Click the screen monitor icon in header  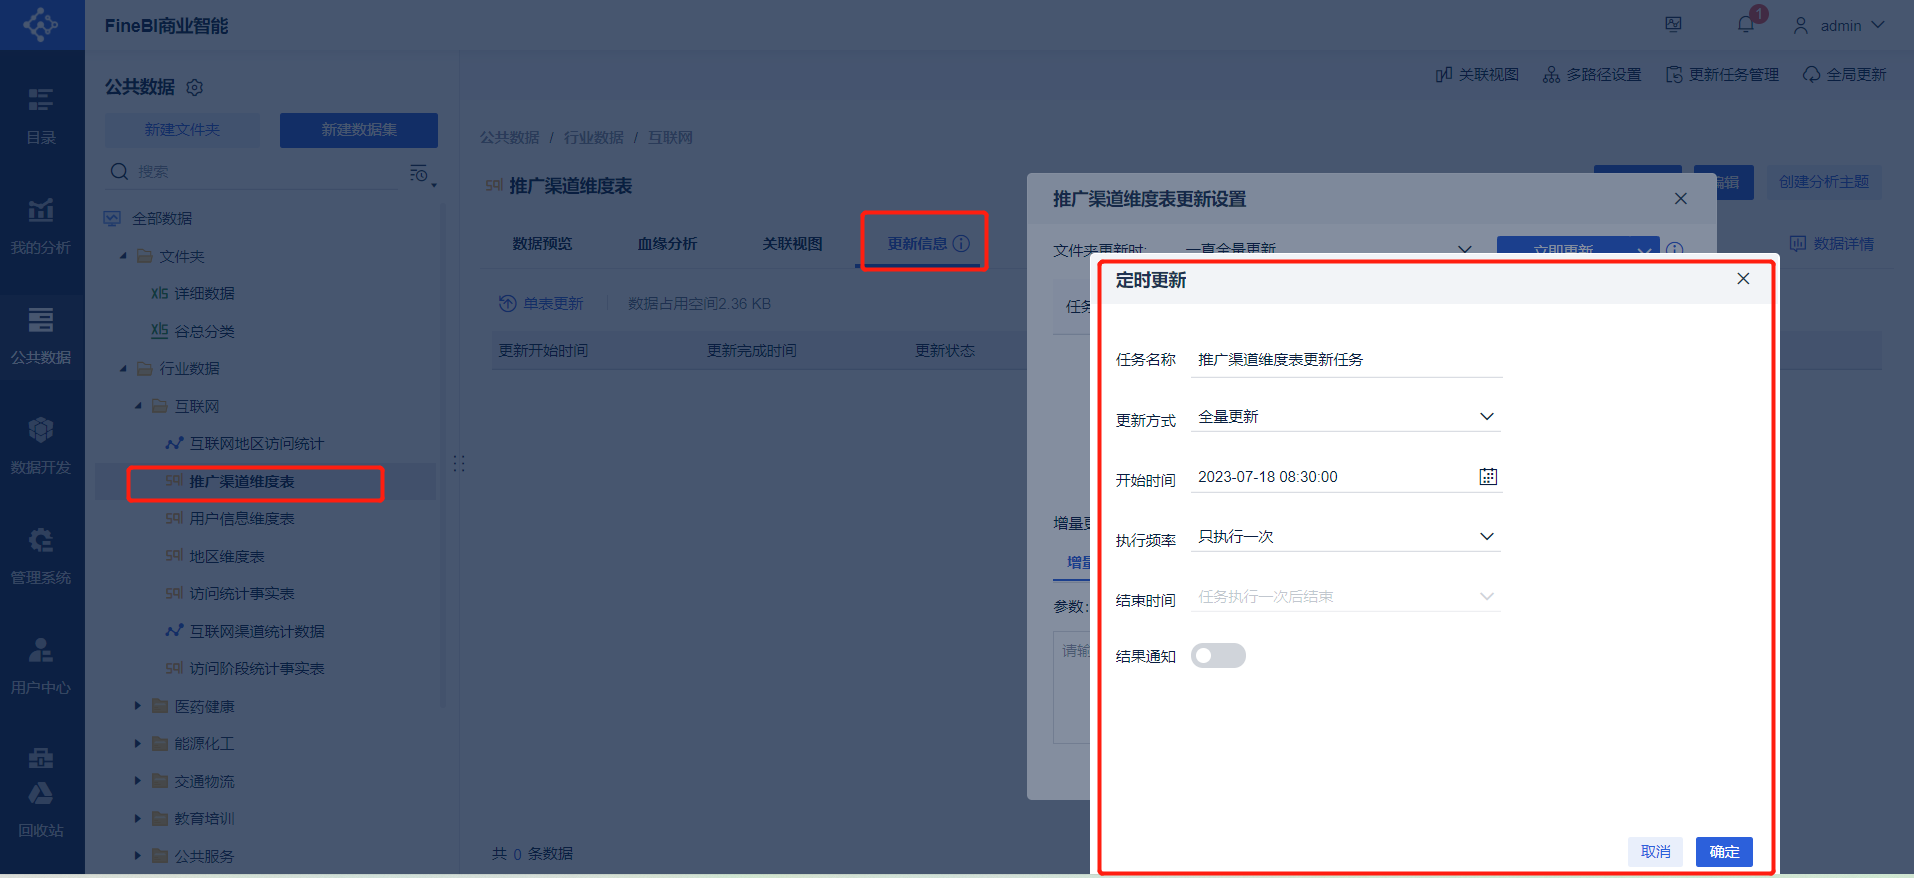click(1673, 24)
